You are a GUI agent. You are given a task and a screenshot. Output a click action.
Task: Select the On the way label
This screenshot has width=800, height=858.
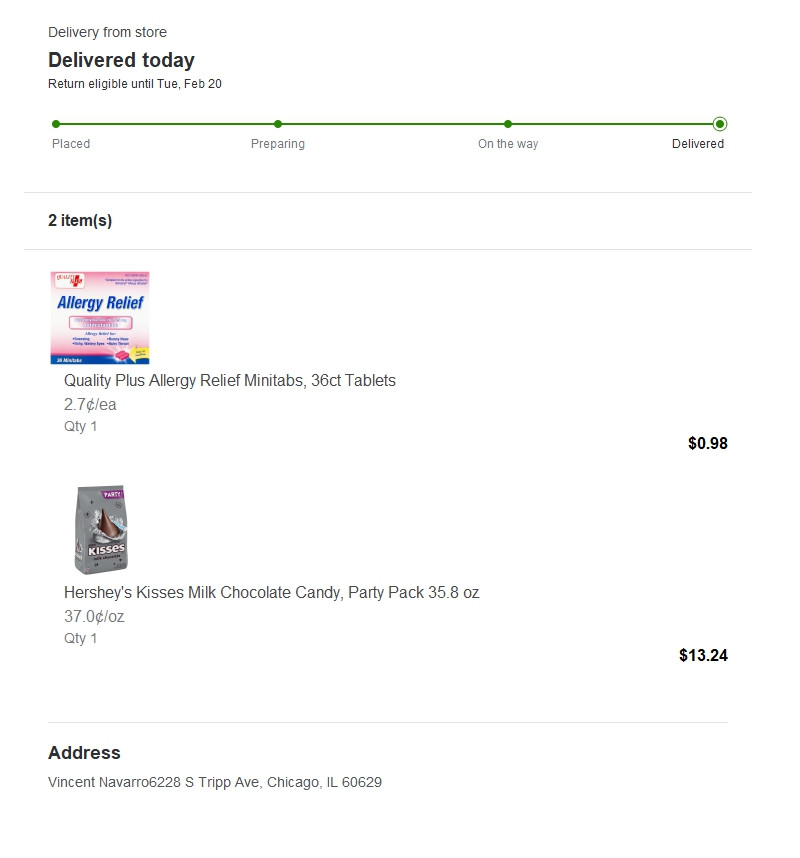[x=508, y=144]
